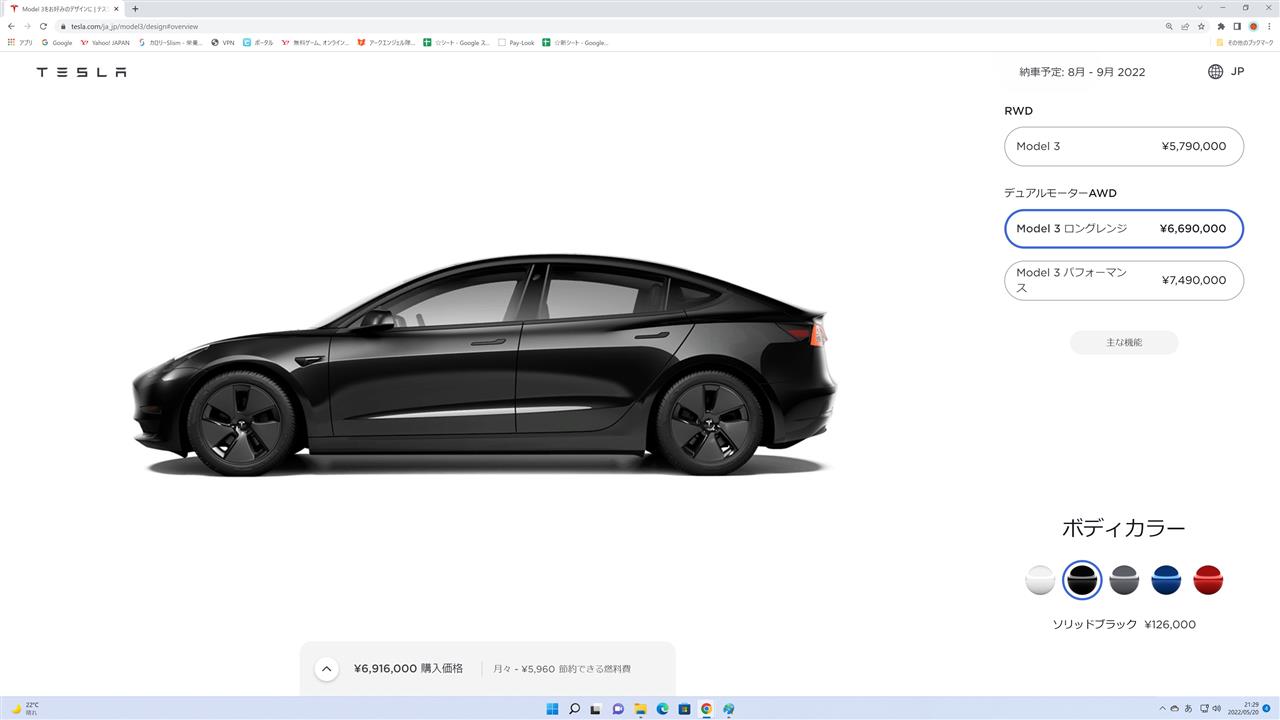The image size is (1280, 720).
Task: Choose the solid black body color swatch
Action: point(1082,580)
